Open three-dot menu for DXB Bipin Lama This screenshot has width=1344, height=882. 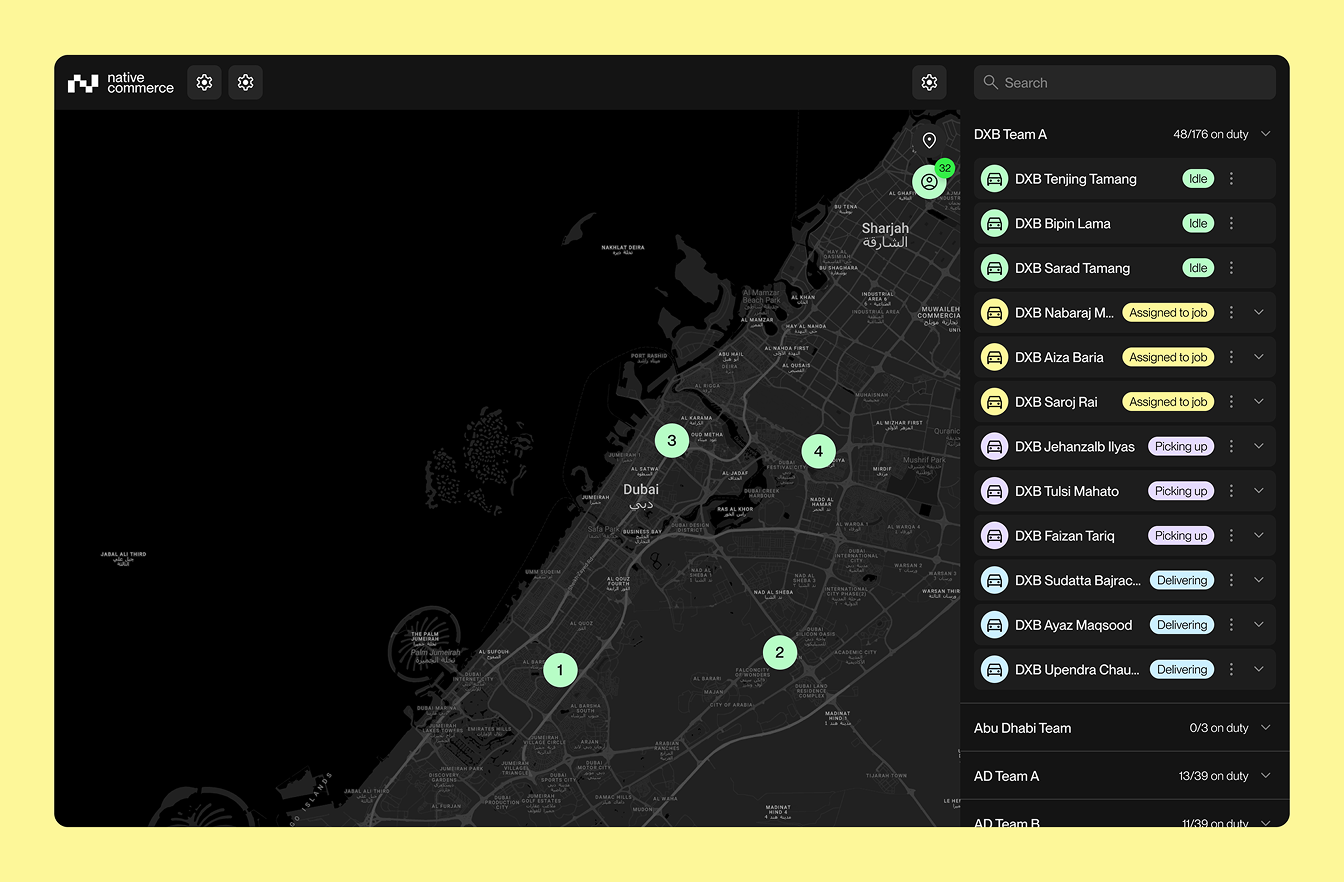(1232, 224)
